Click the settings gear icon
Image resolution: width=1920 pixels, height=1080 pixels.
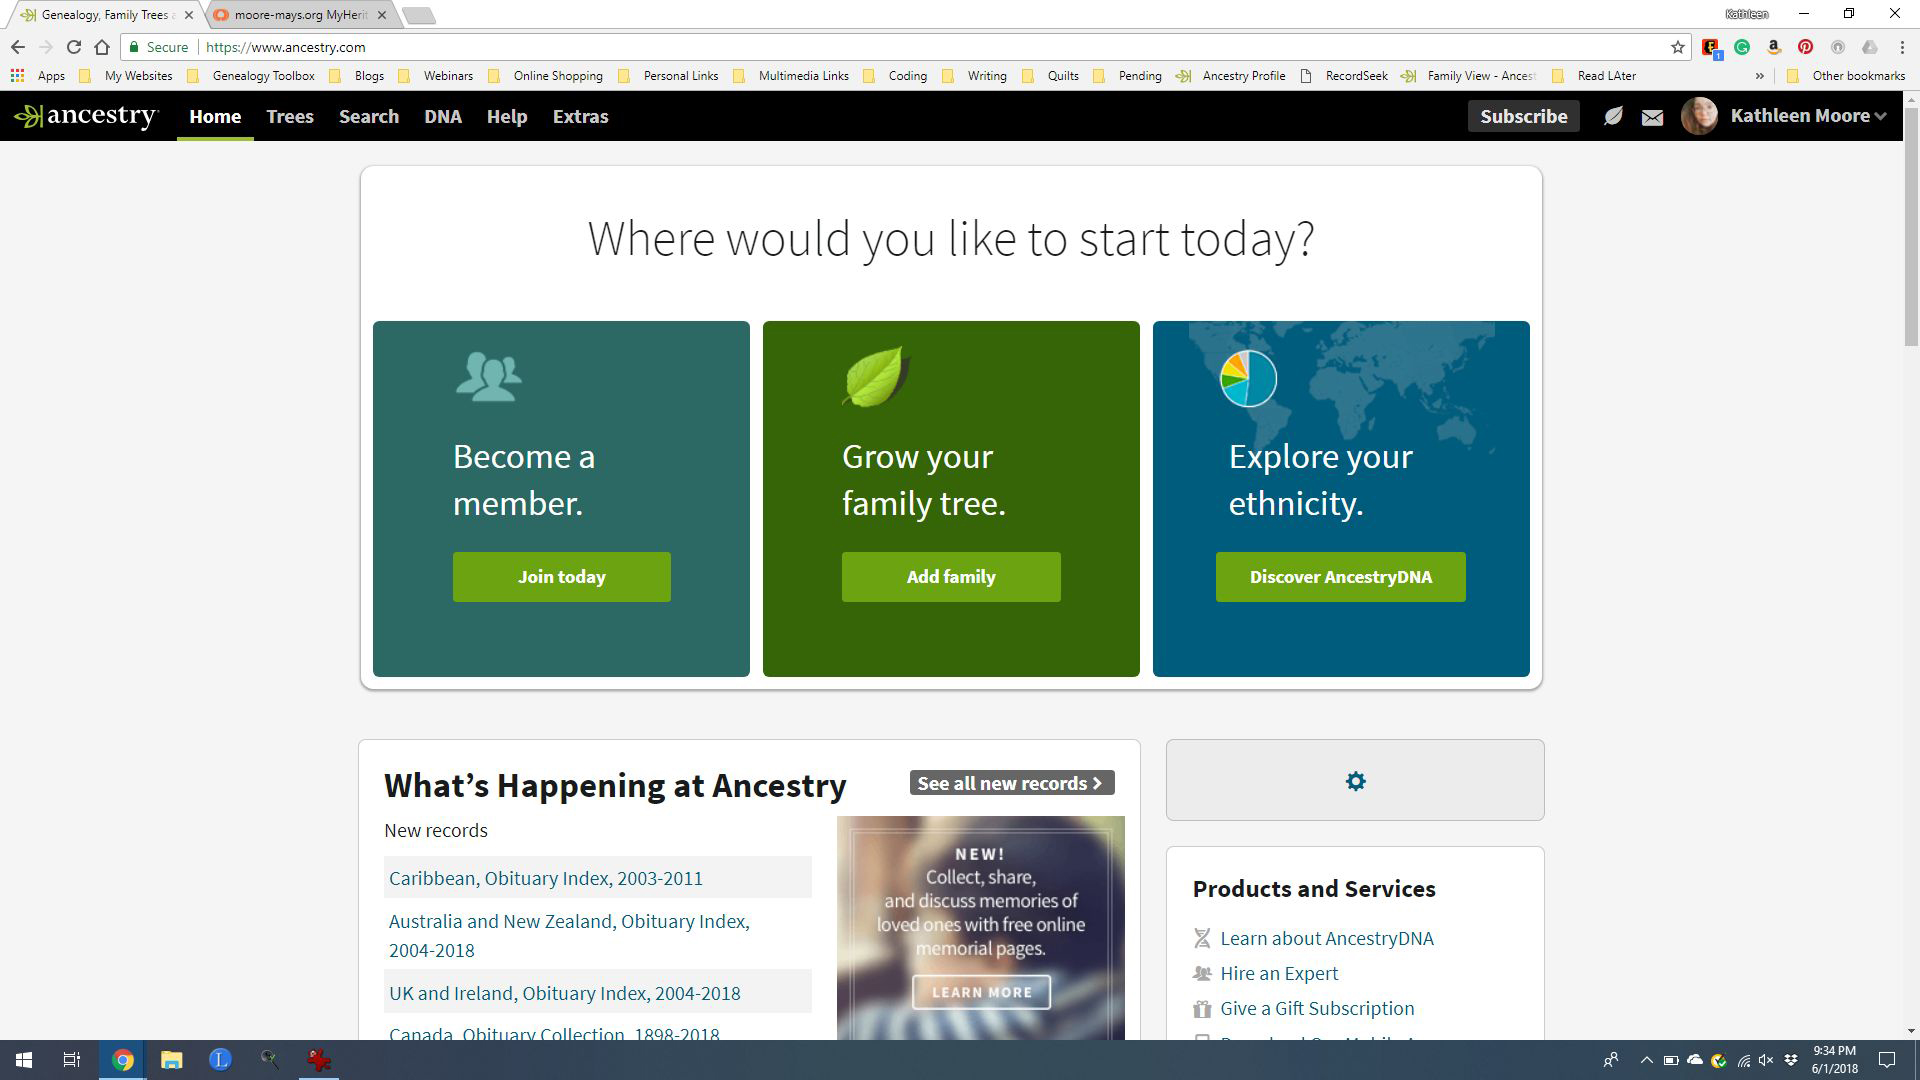coord(1356,781)
